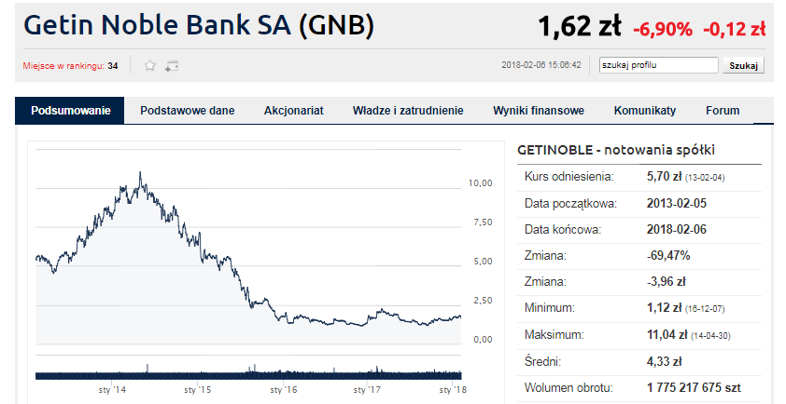Click the 'GETINOBLE - notowania spółki' header
This screenshot has height=404, width=786.
point(616,150)
